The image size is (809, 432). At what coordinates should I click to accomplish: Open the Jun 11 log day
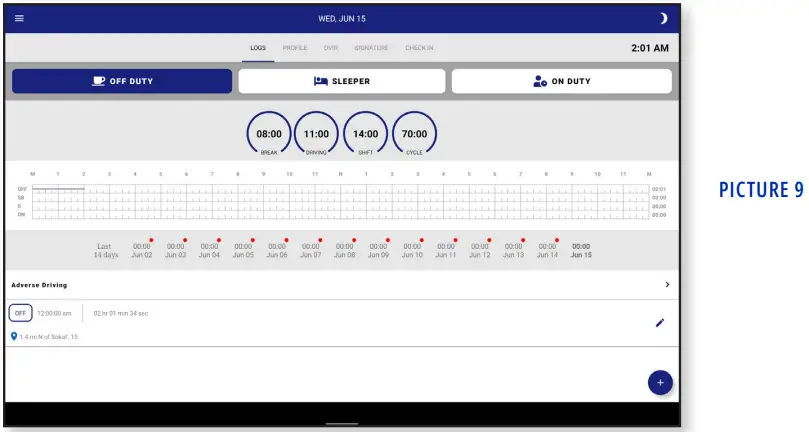(x=446, y=250)
